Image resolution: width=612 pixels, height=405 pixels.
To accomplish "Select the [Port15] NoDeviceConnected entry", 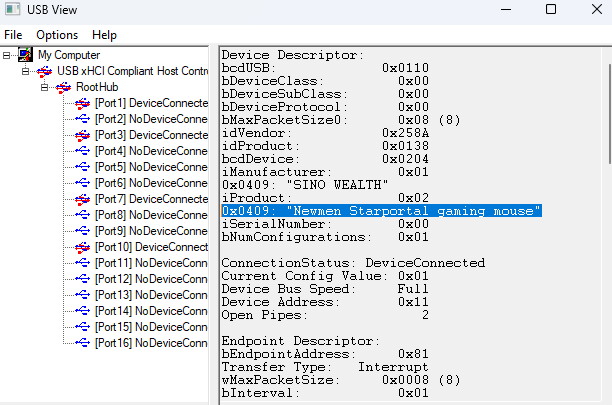I will (151, 327).
